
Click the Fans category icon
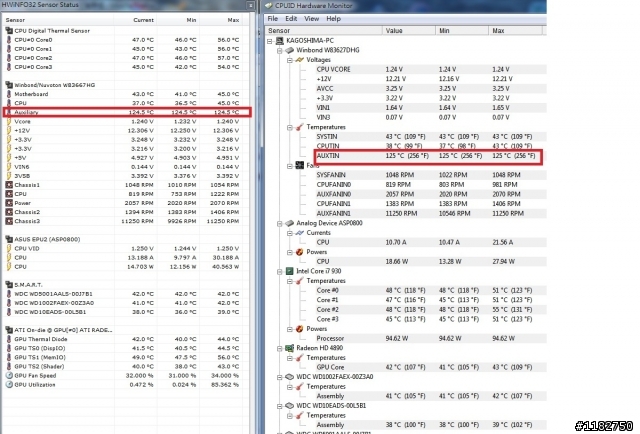pyautogui.click(x=300, y=165)
